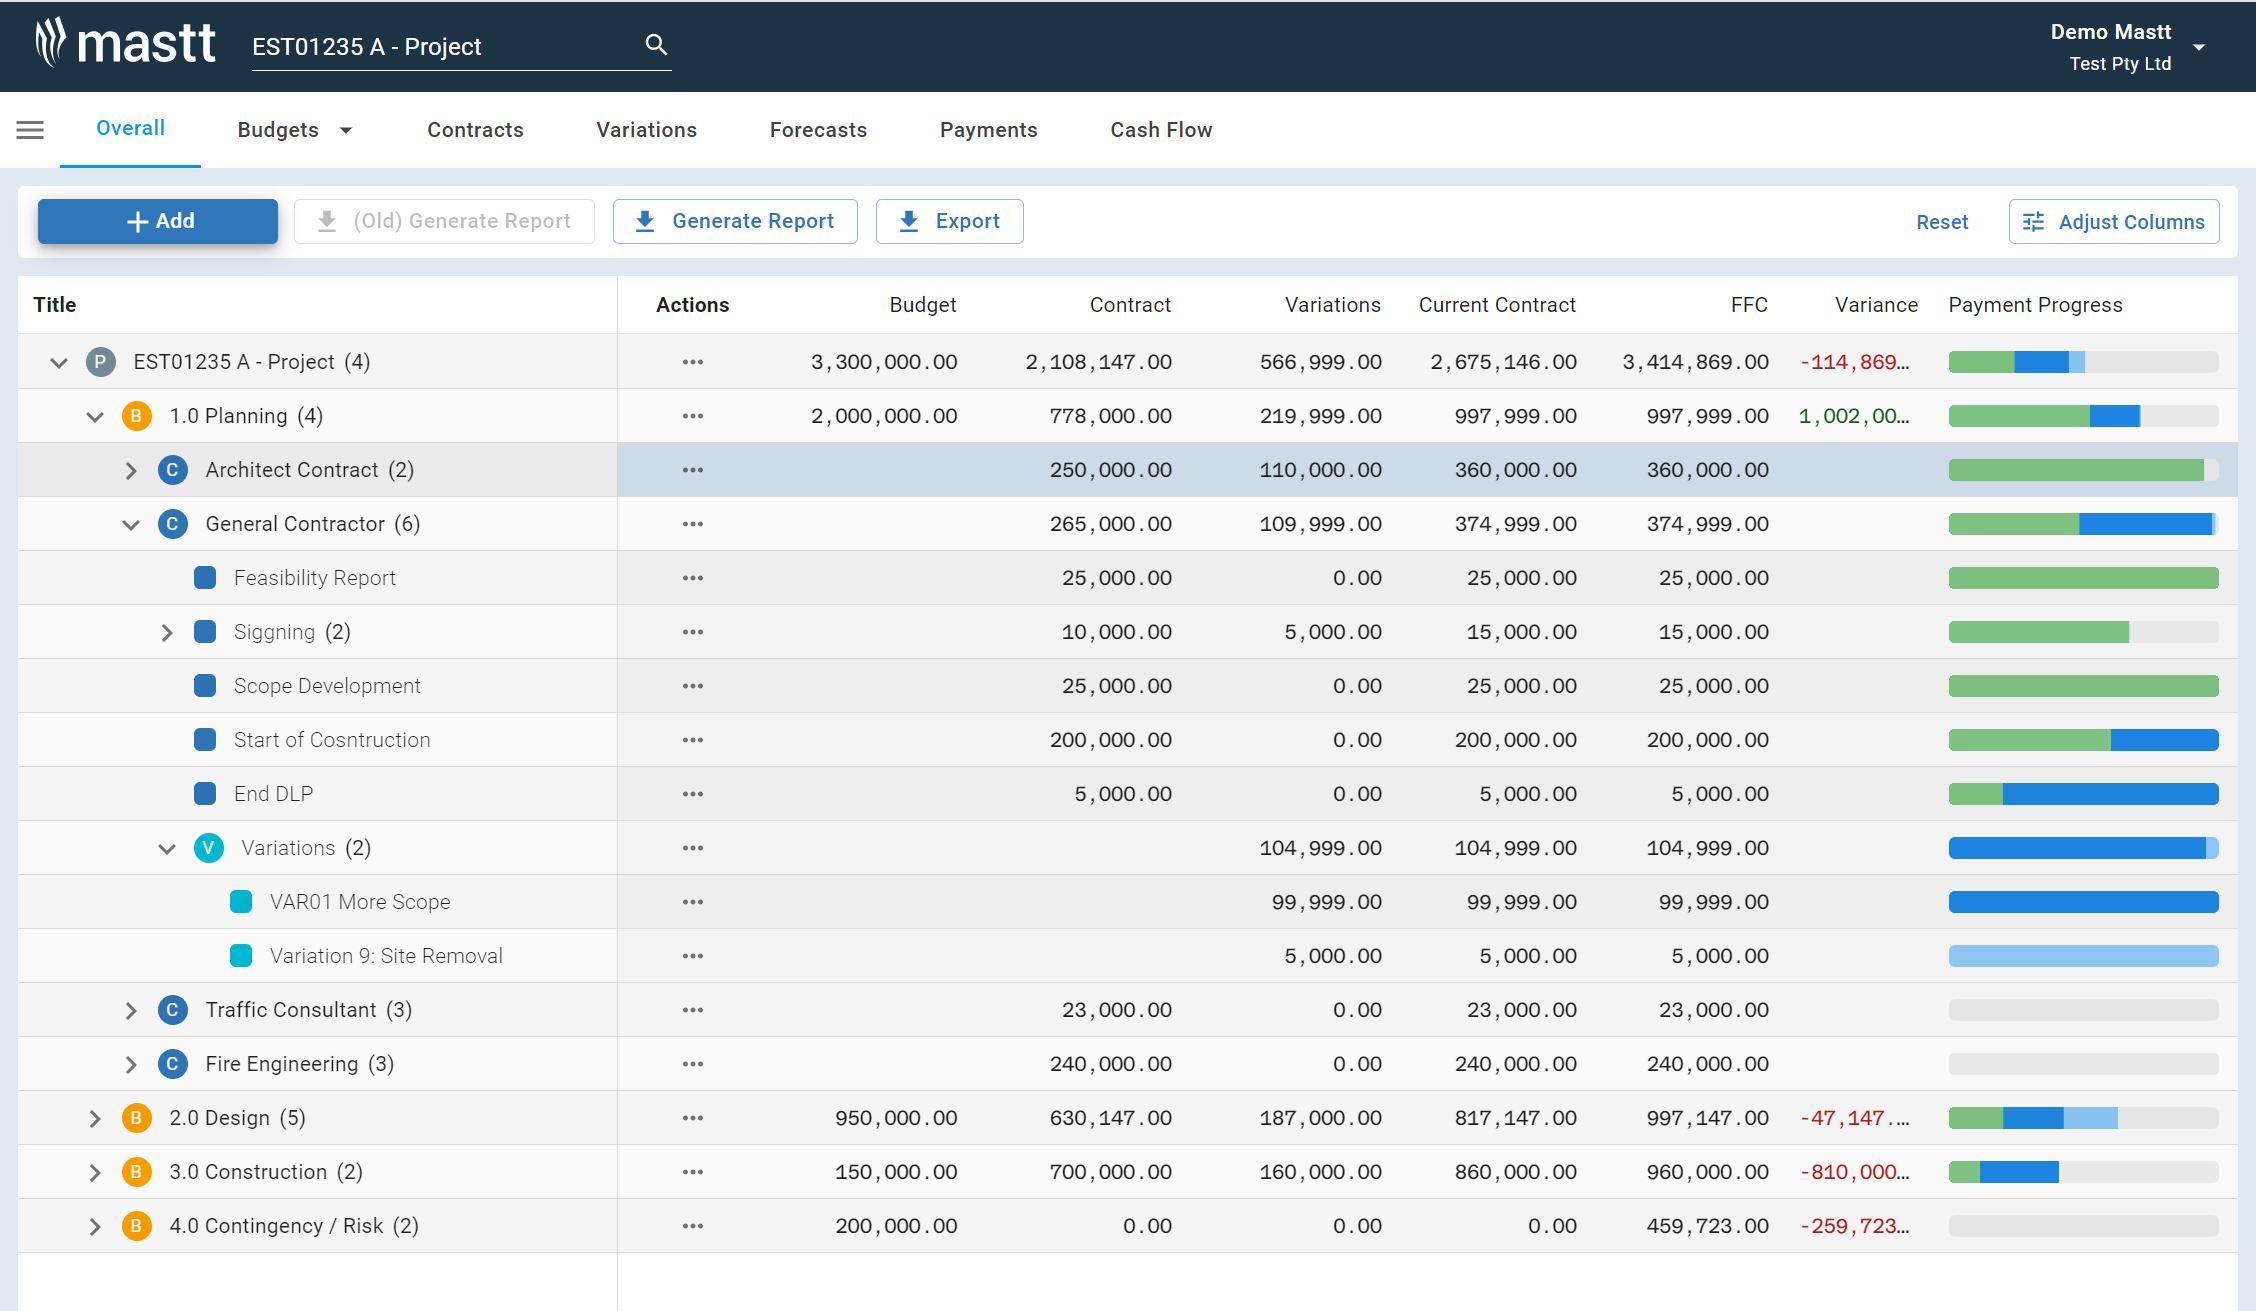
Task: Click the search magnifier icon
Action: pos(656,45)
